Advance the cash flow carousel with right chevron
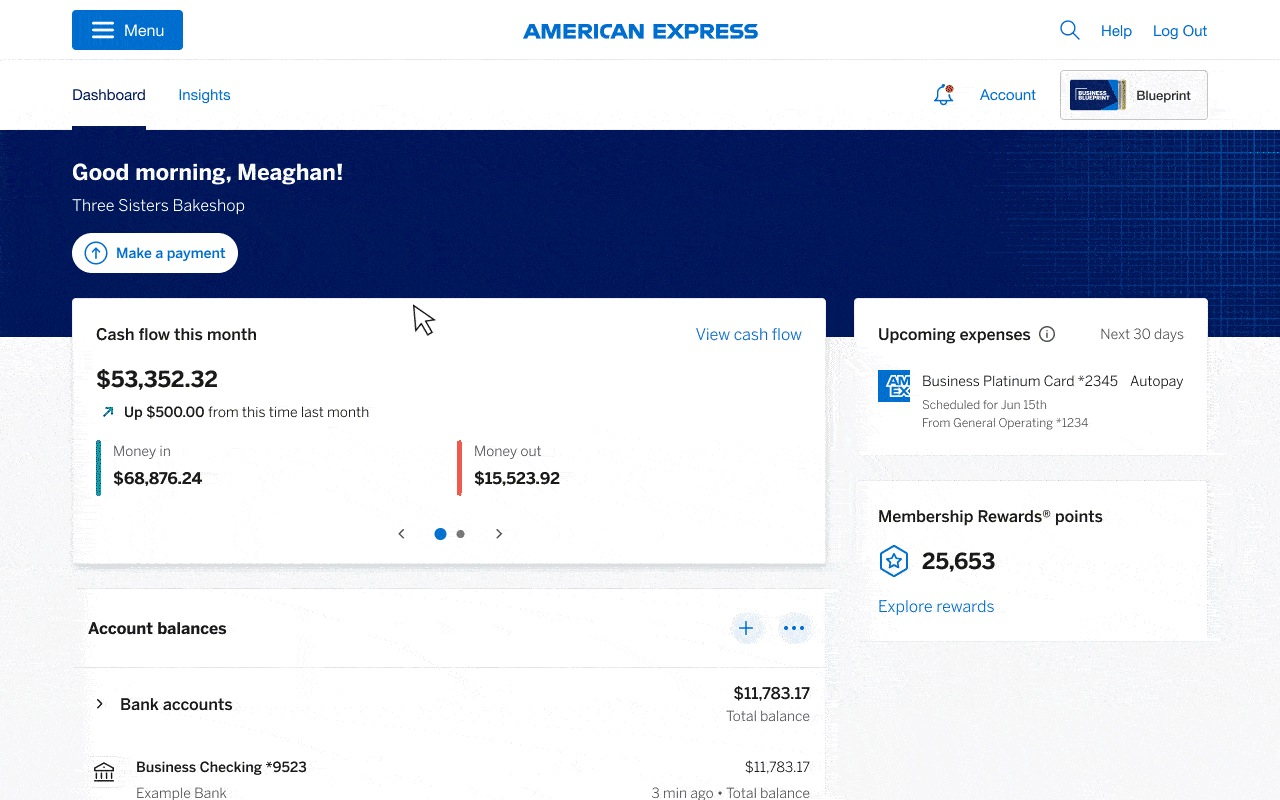This screenshot has height=800, width=1280. (499, 533)
